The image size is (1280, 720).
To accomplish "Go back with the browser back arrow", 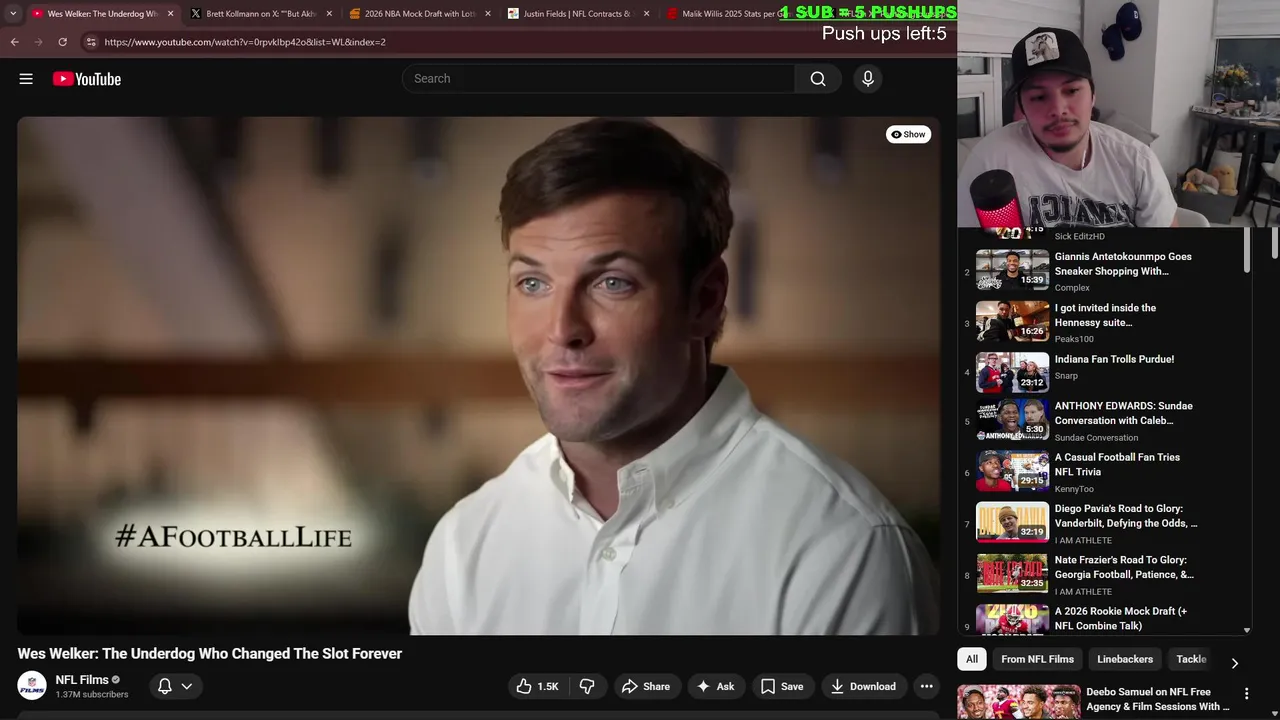I will tap(14, 42).
